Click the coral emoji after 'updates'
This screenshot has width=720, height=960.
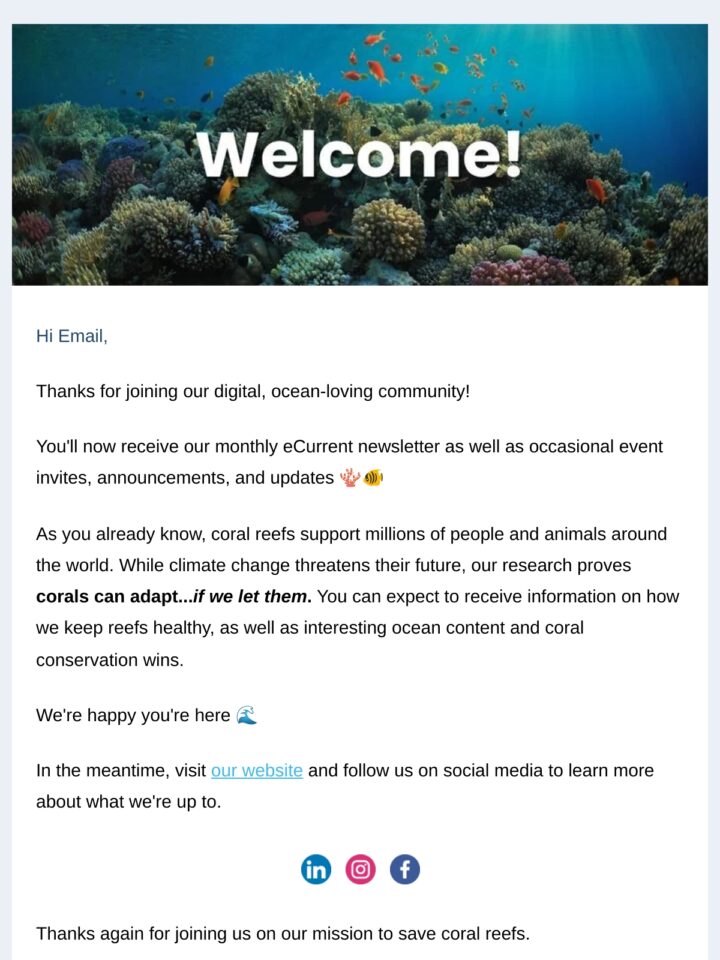click(x=350, y=478)
